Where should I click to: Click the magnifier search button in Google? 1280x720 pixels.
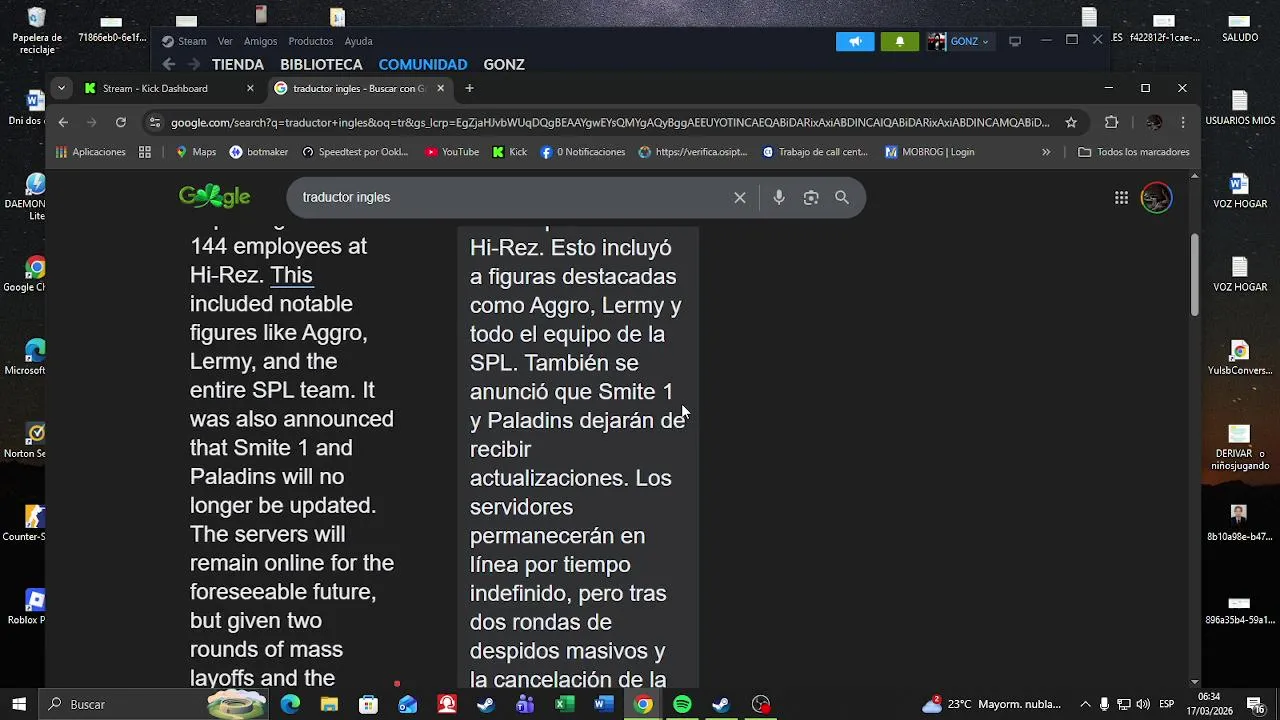click(842, 198)
